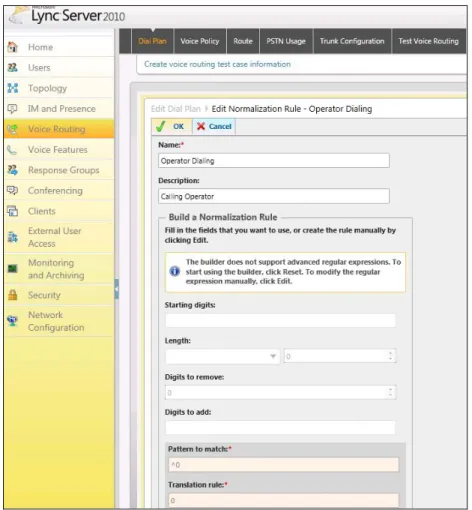472x510 pixels.
Task: Open Monitoring and Archiving
Action: point(60,269)
